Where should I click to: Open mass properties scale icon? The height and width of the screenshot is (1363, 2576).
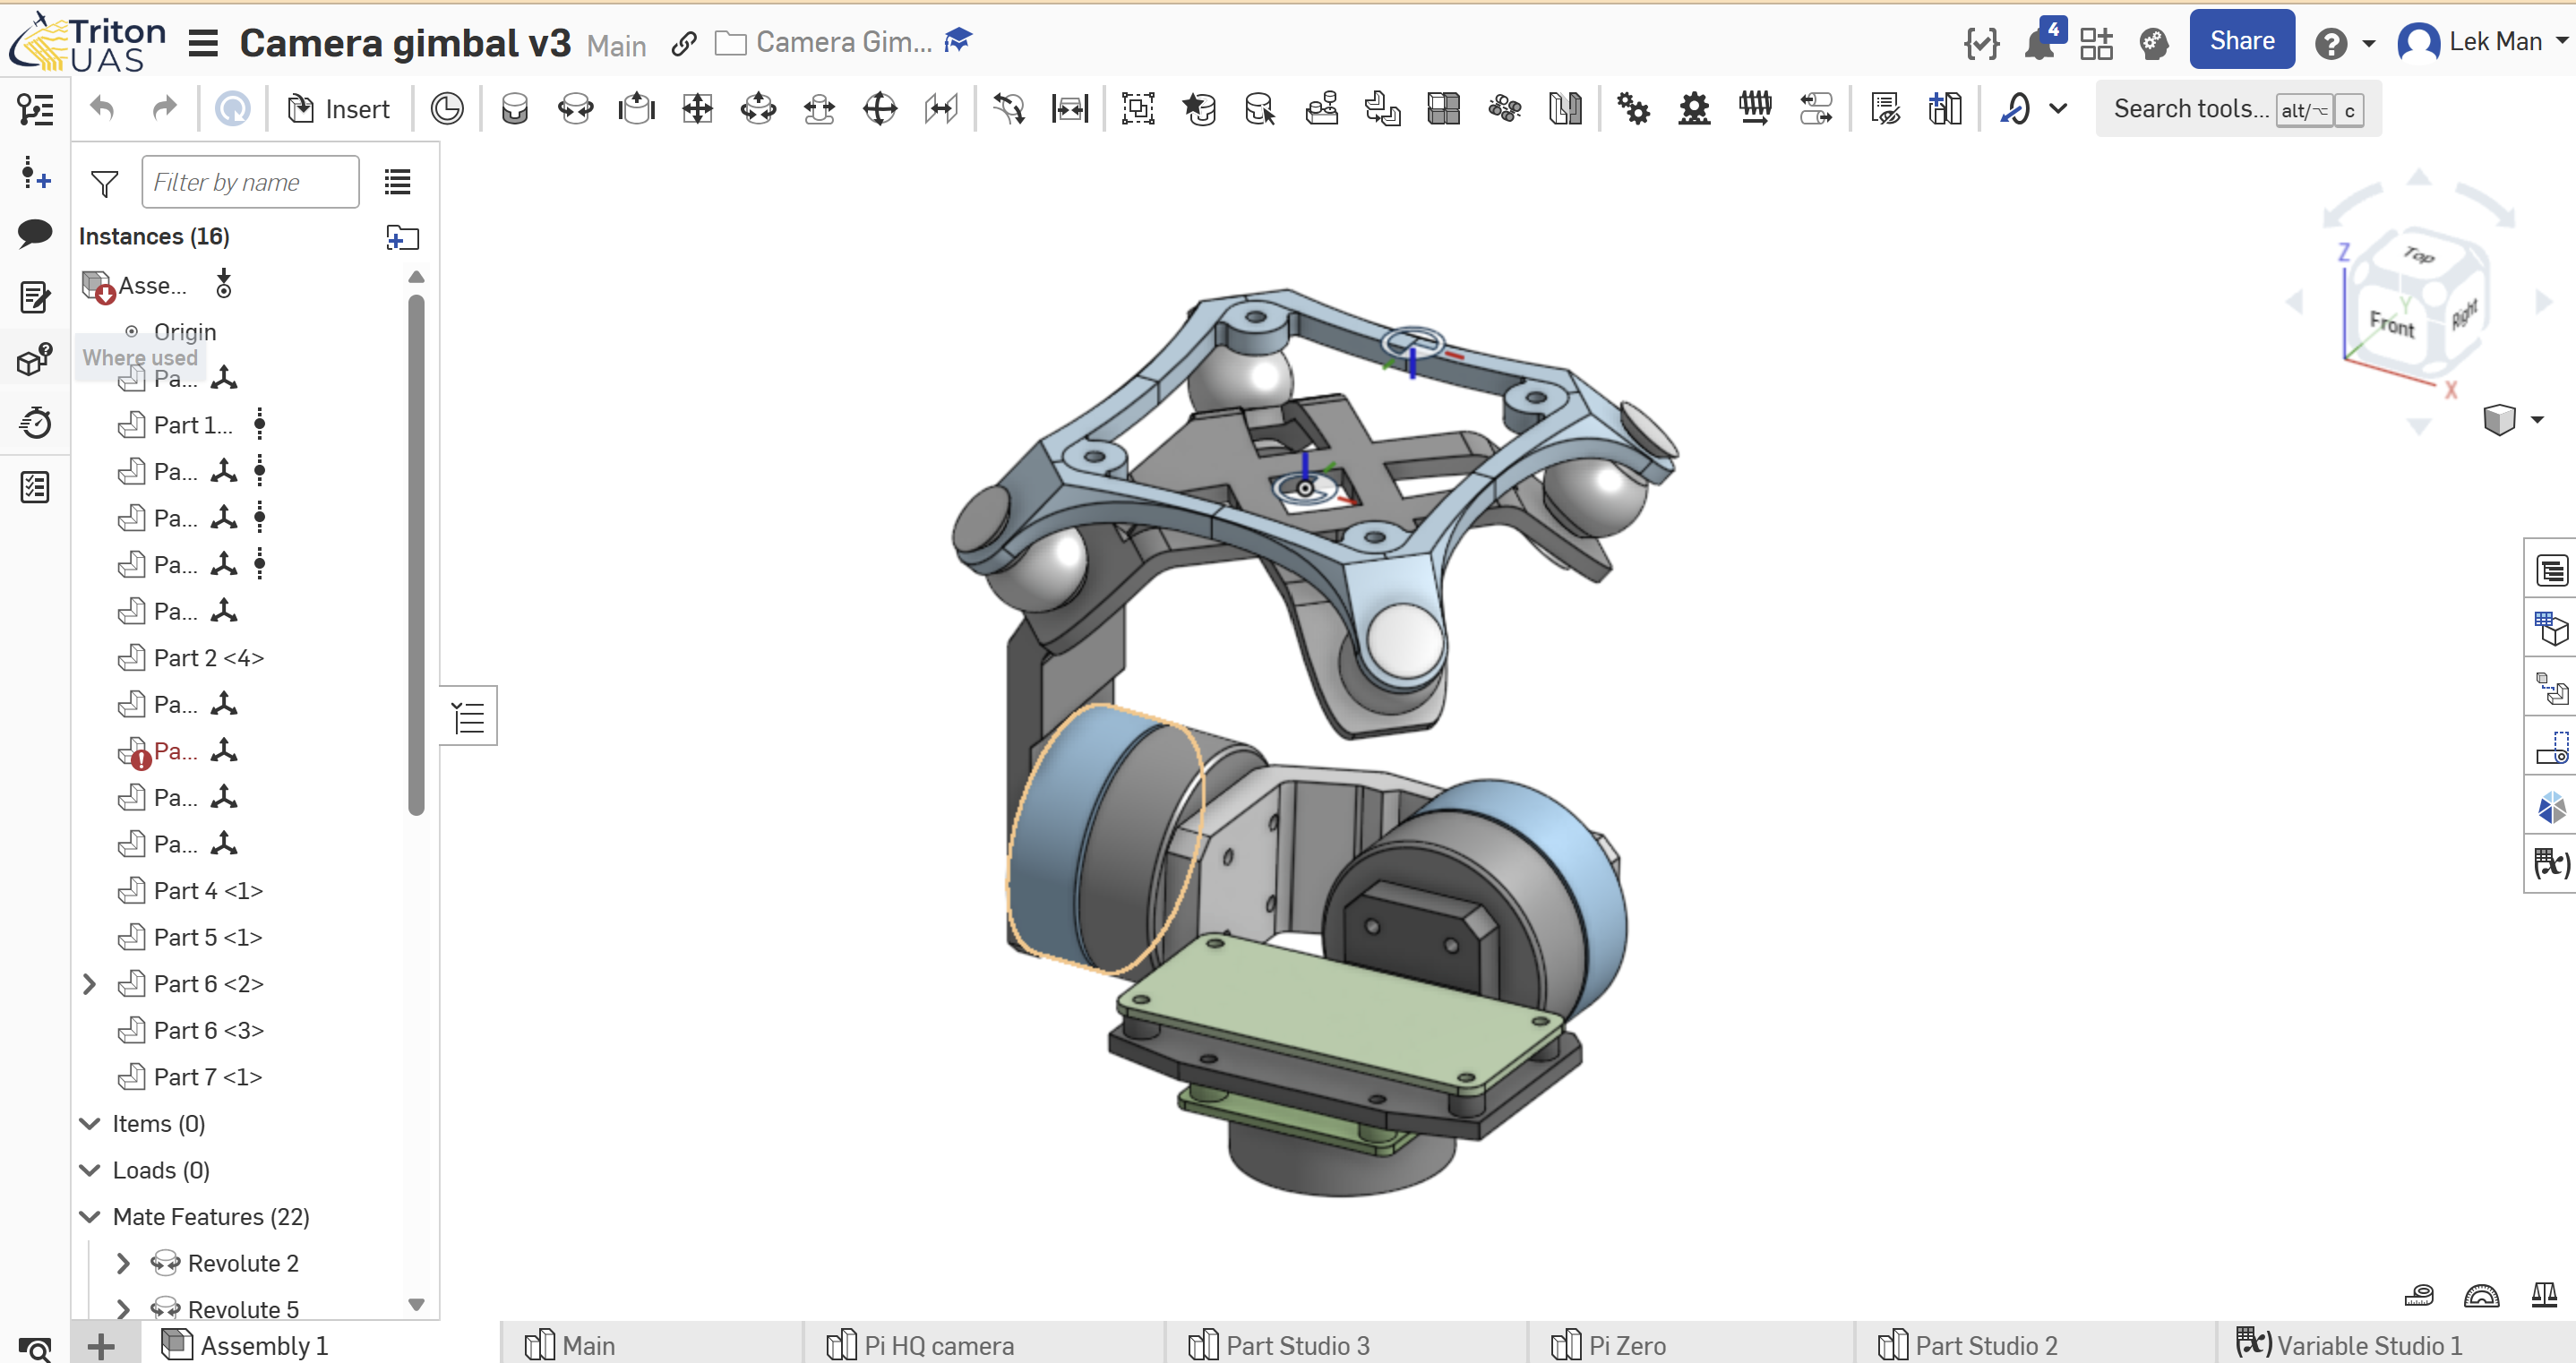click(2544, 1296)
